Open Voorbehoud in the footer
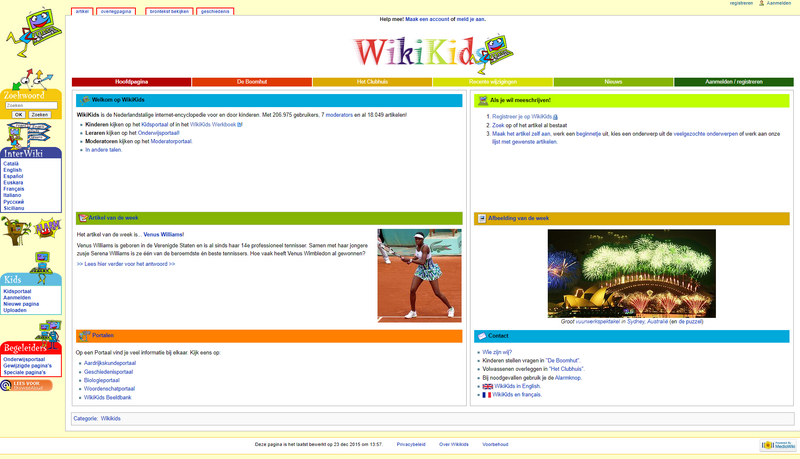The width and height of the screenshot is (800, 459). click(x=495, y=445)
